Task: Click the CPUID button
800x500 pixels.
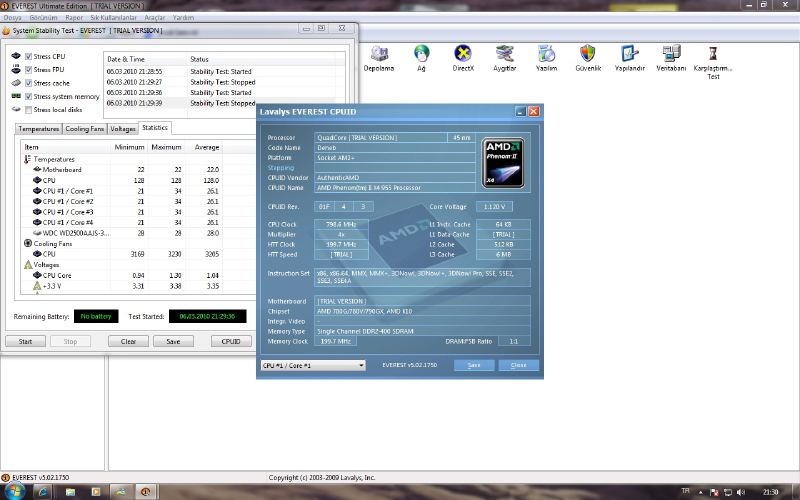Action: coord(231,341)
